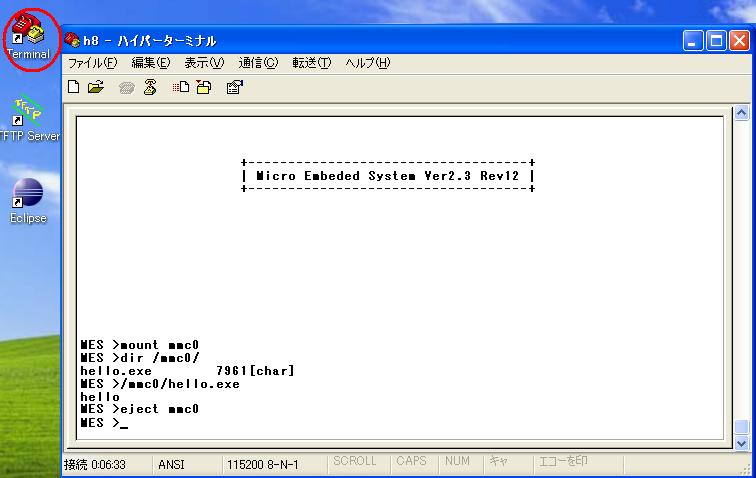Click the New connection toolbar icon
Screen dimensions: 756x478
[74, 87]
